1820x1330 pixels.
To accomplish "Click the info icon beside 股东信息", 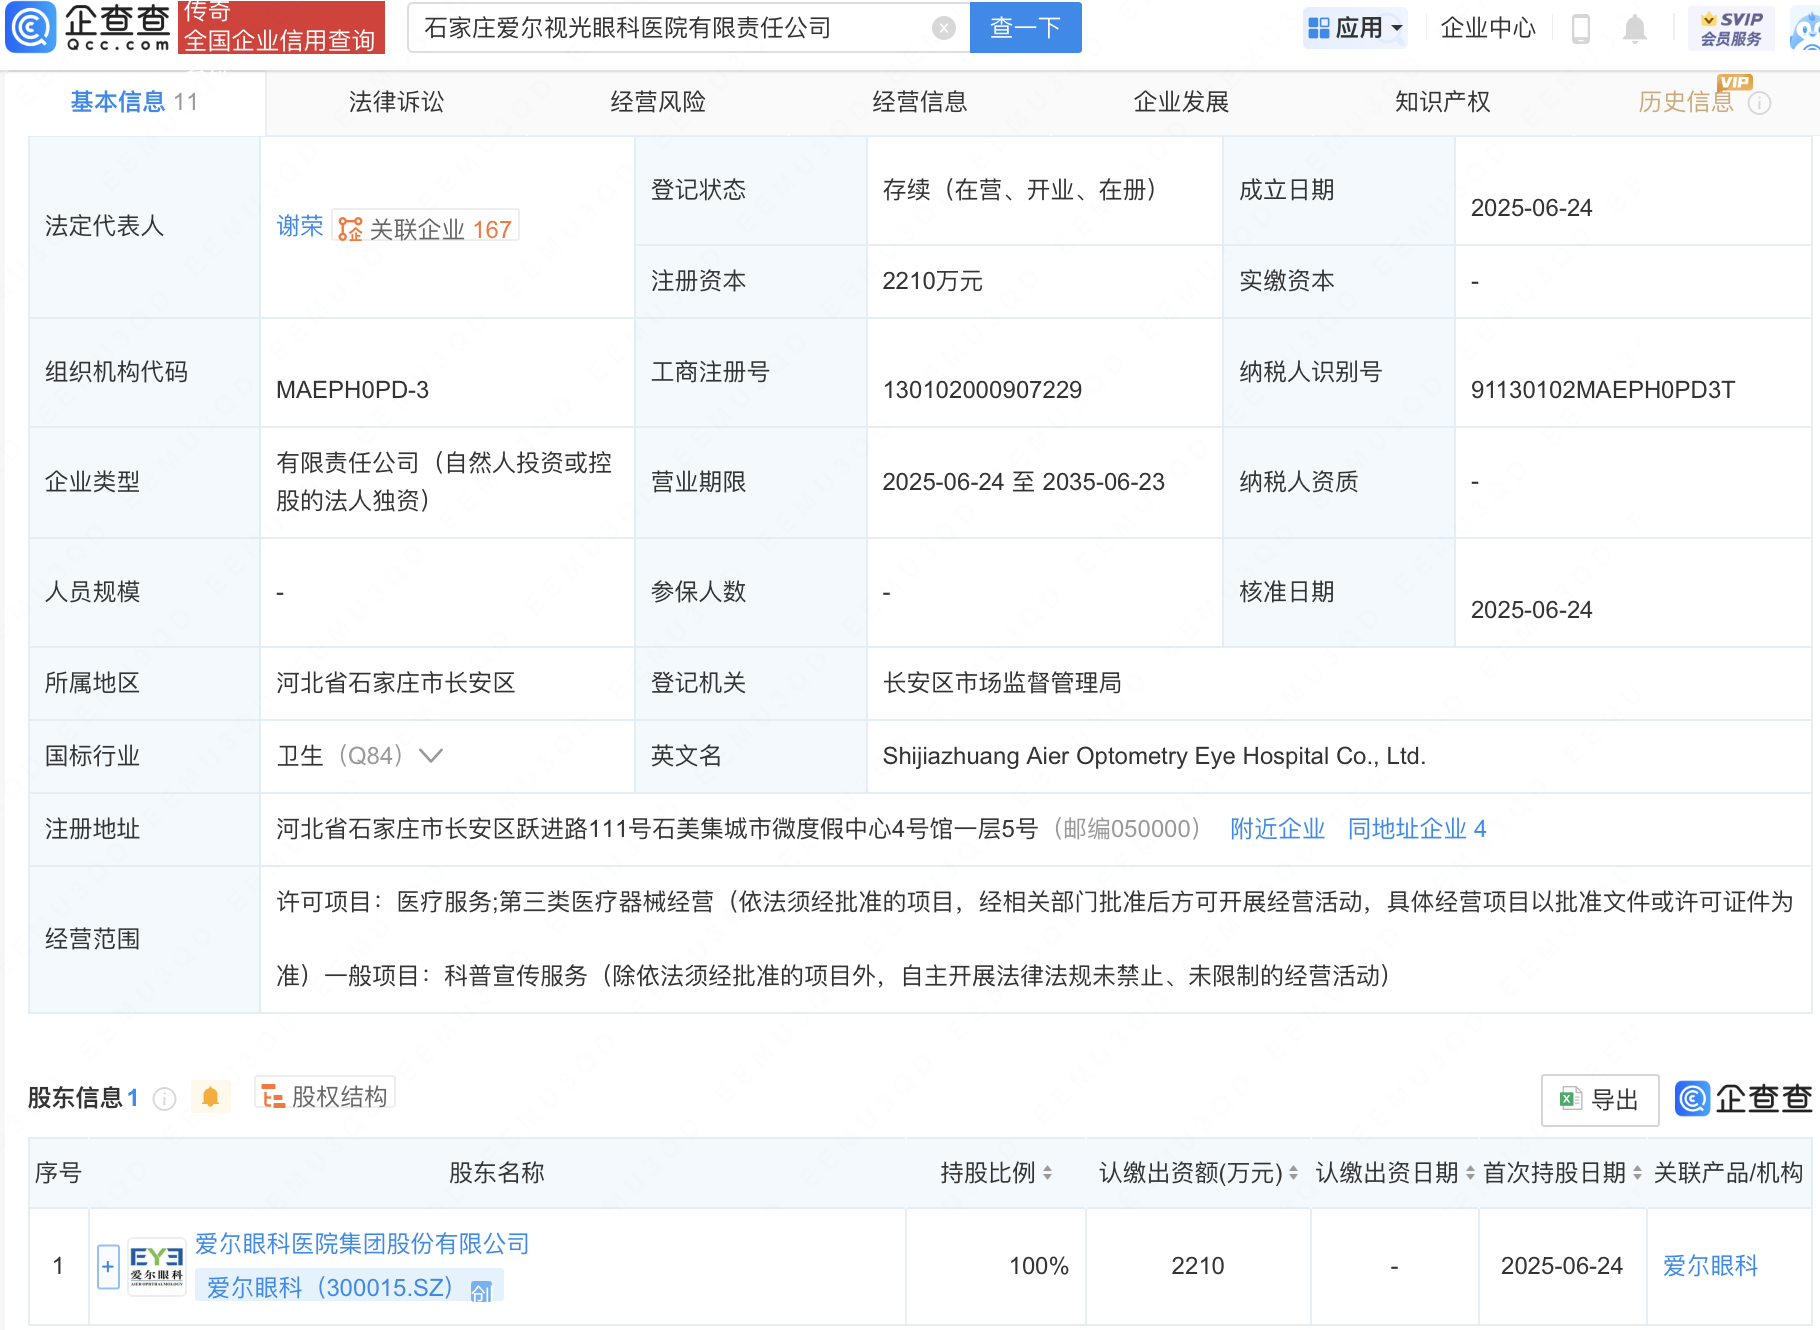I will coord(165,1099).
